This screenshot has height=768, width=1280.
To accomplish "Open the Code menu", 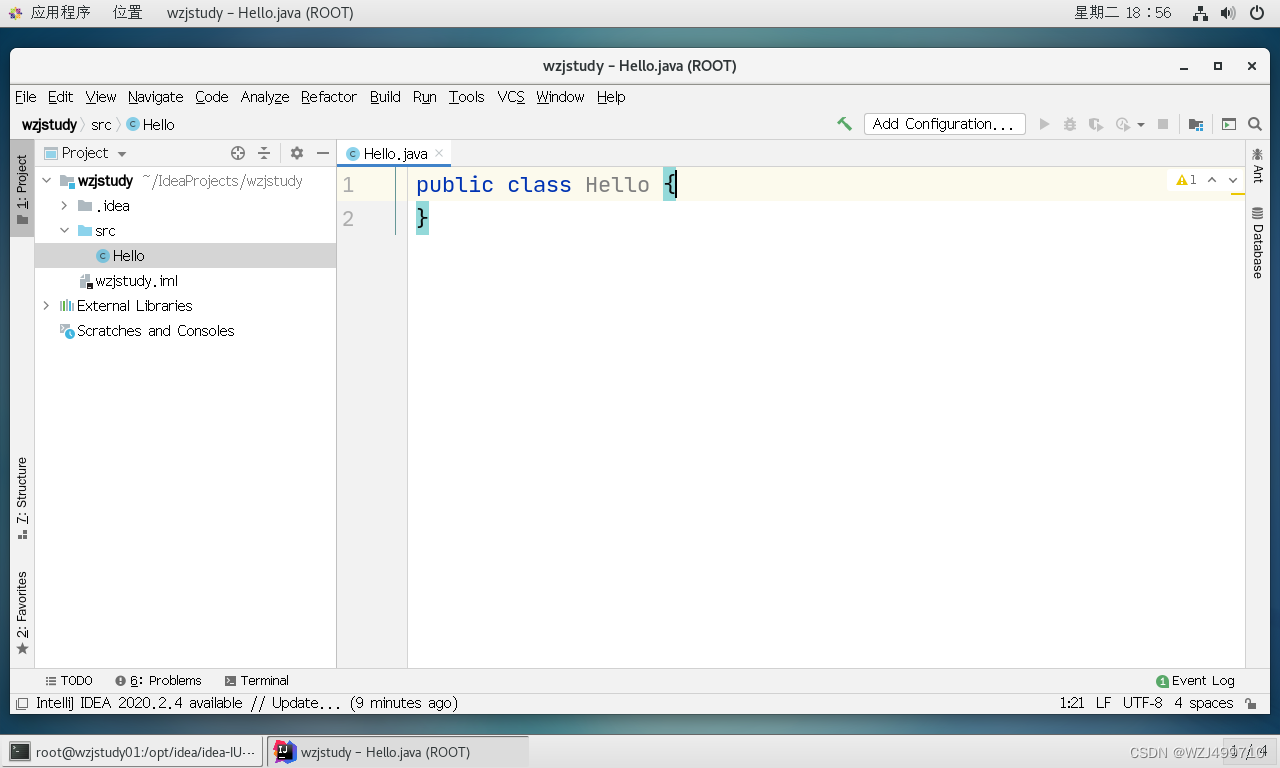I will [212, 97].
